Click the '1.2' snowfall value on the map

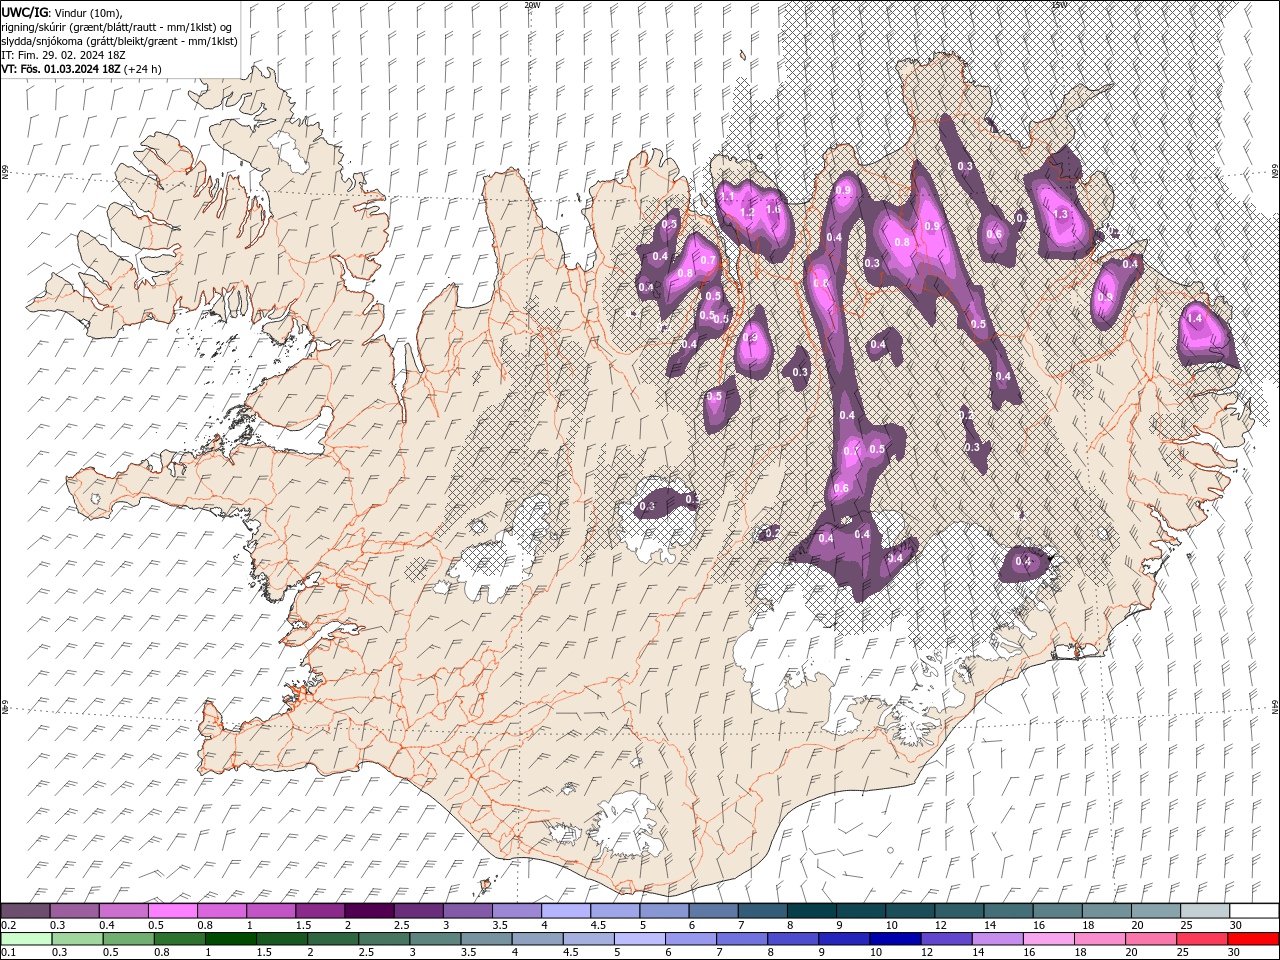747,213
